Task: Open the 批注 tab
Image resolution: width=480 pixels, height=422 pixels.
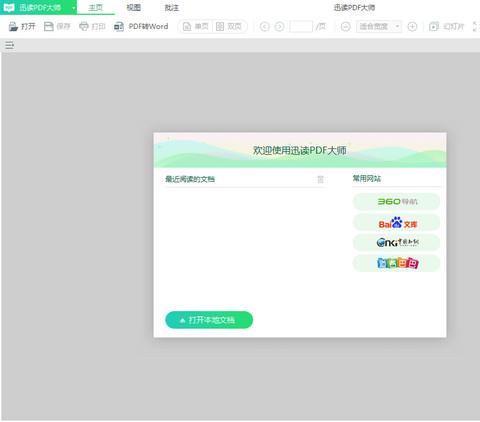Action: pyautogui.click(x=172, y=7)
